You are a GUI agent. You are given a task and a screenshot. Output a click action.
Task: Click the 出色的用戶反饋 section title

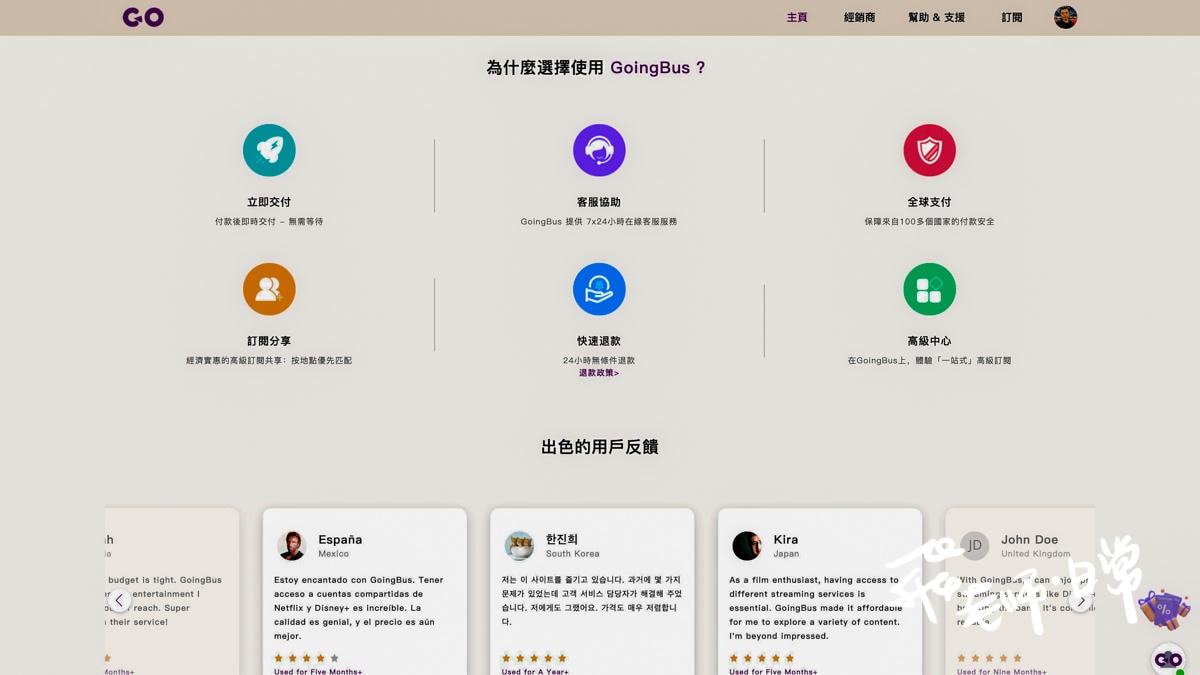pyautogui.click(x=599, y=447)
